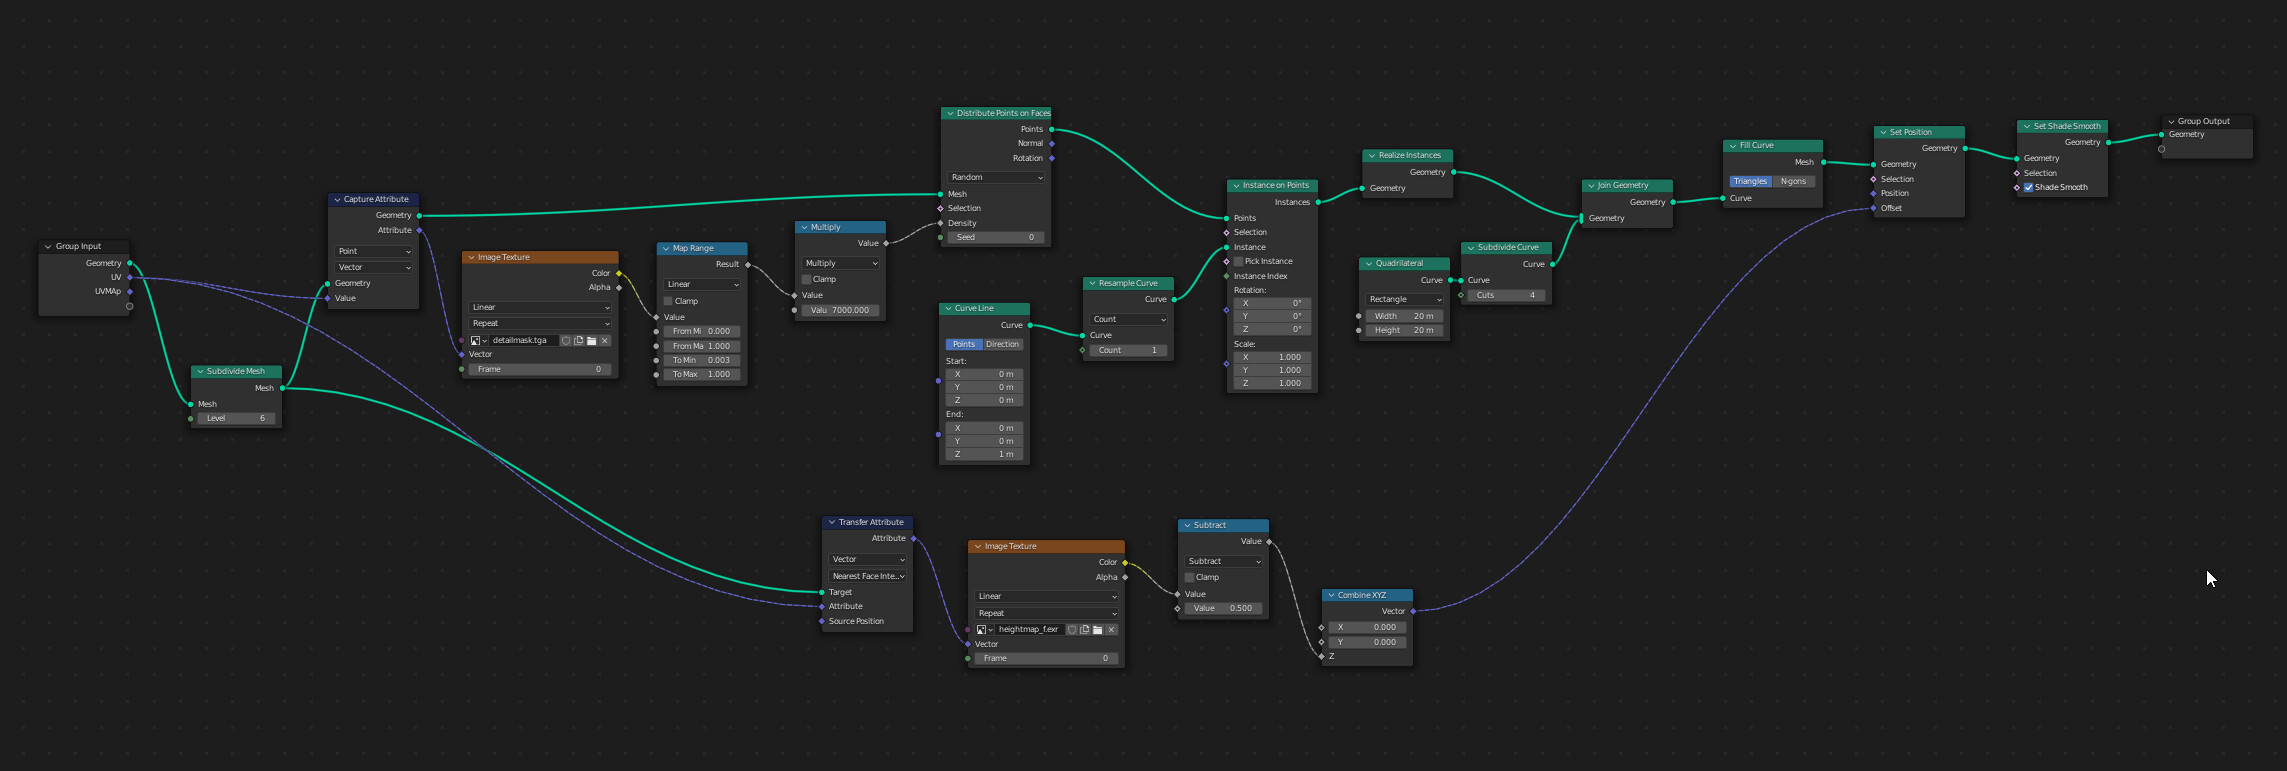Select the Realize Instances node header
2287x771 pixels.
coord(1408,155)
